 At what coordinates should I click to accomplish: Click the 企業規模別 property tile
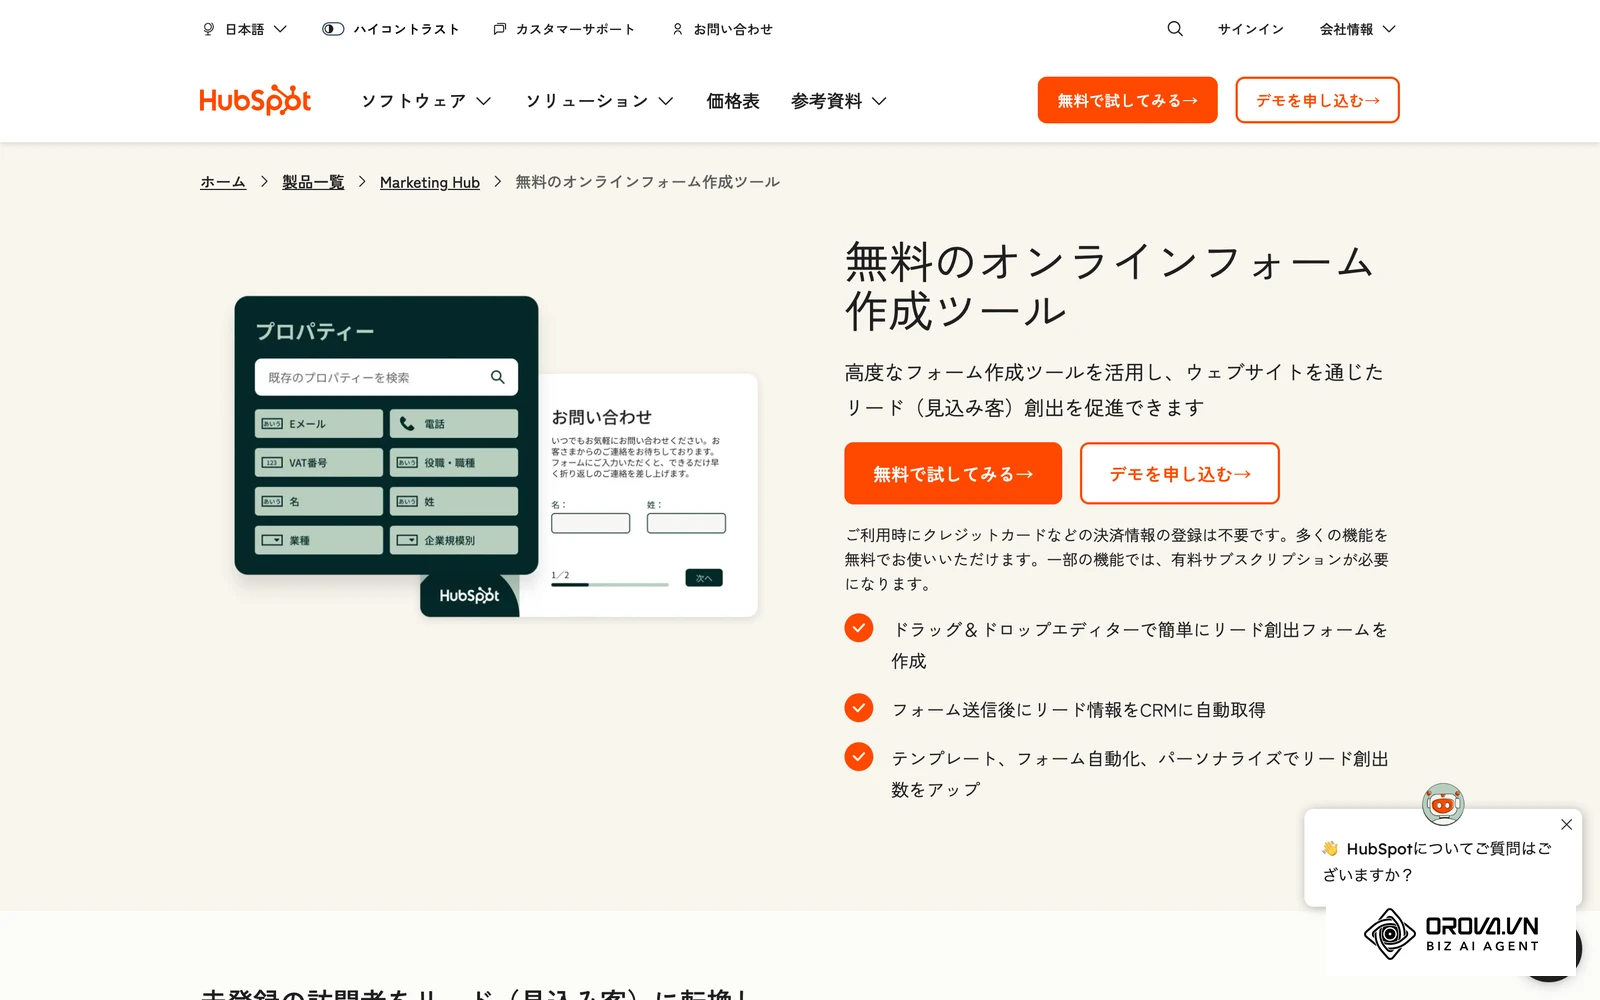tap(454, 540)
